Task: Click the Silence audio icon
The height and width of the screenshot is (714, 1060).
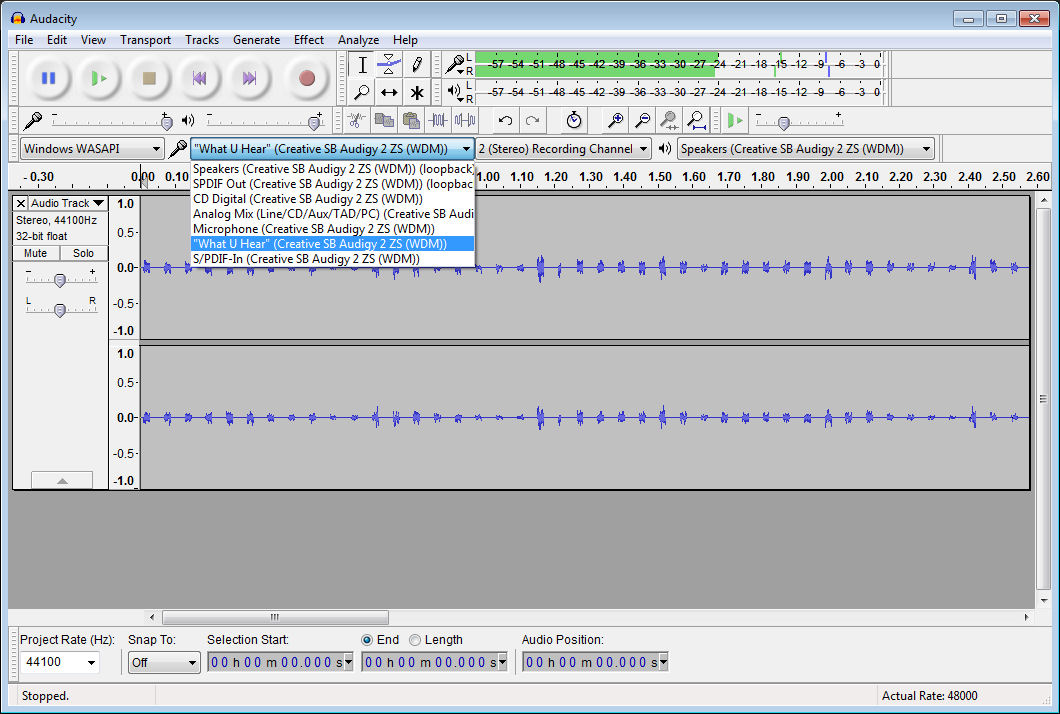Action: pos(465,120)
